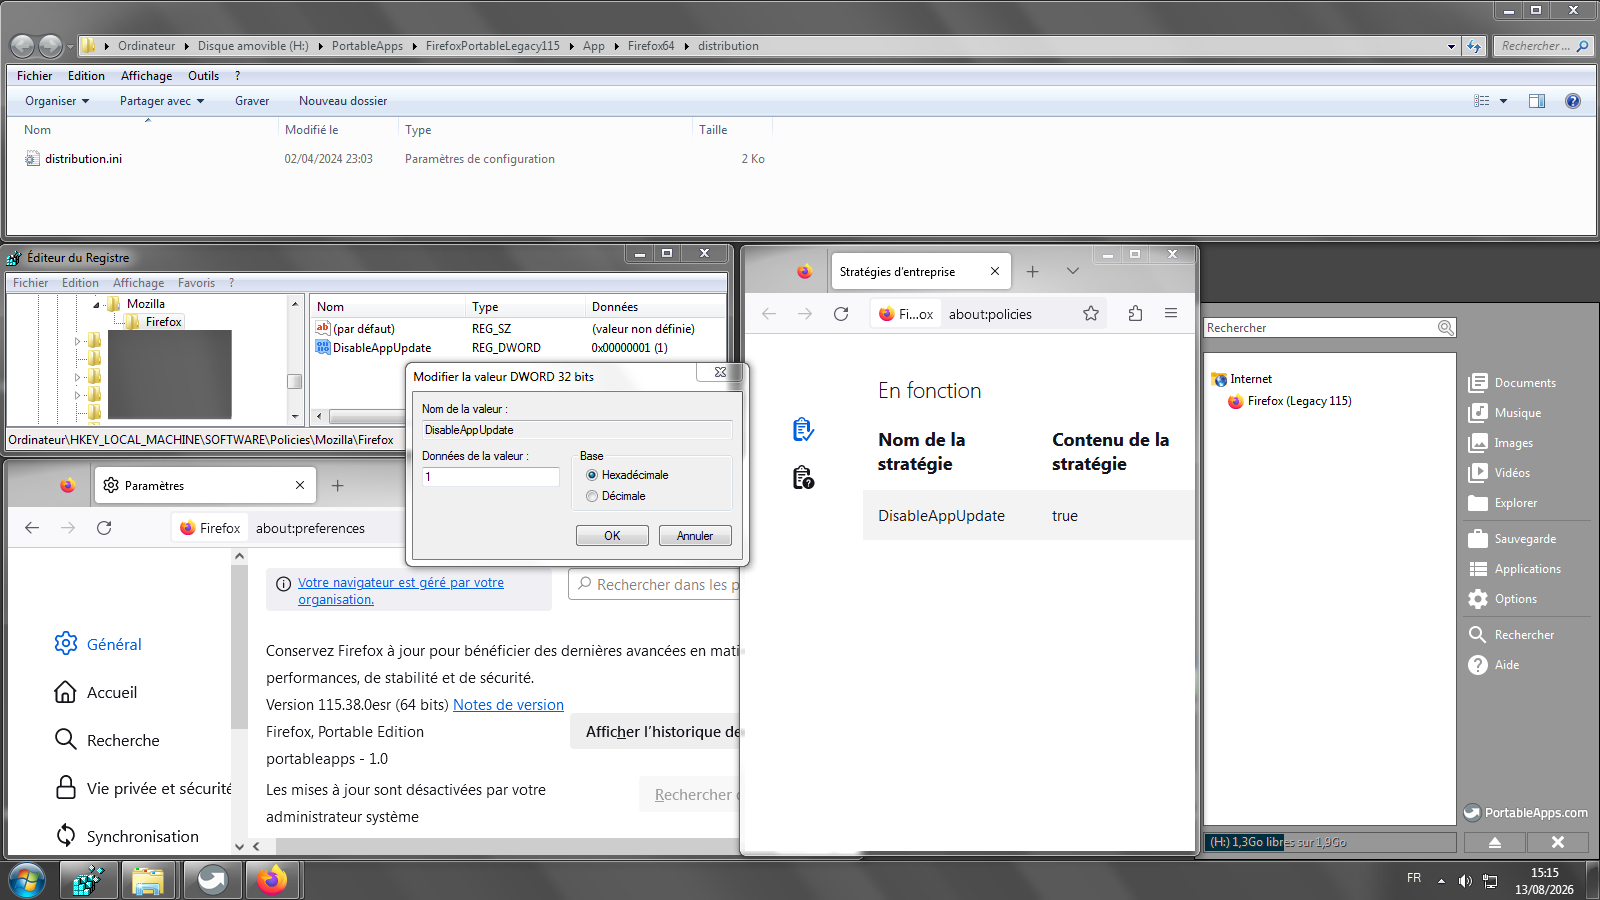Open the Affichage menu in Explorer
Screen dimensions: 1600x900
[x=146, y=76]
